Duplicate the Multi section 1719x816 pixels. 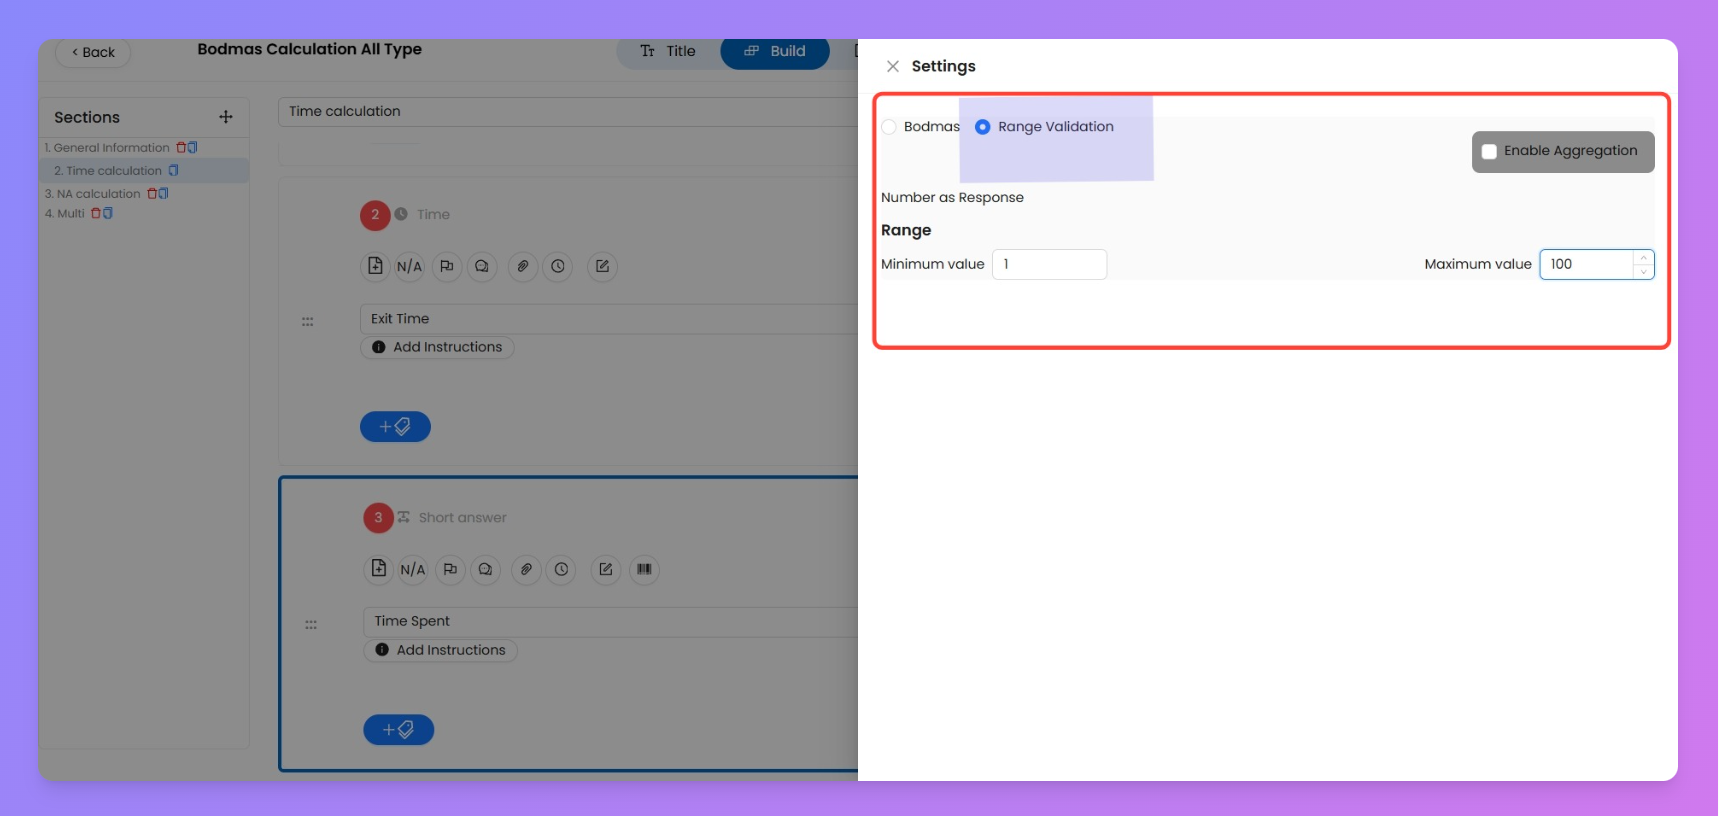point(107,214)
